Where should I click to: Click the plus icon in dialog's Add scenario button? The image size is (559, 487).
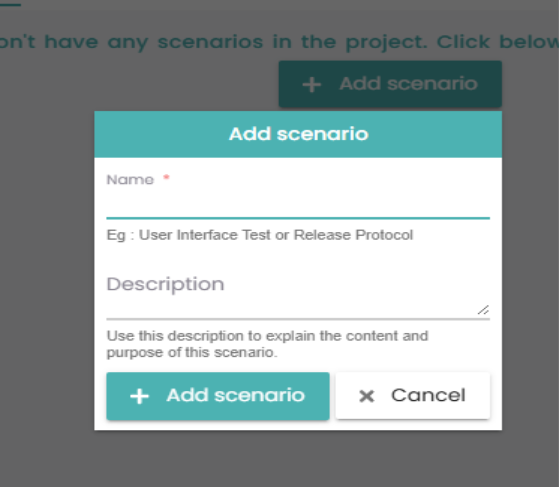139,396
